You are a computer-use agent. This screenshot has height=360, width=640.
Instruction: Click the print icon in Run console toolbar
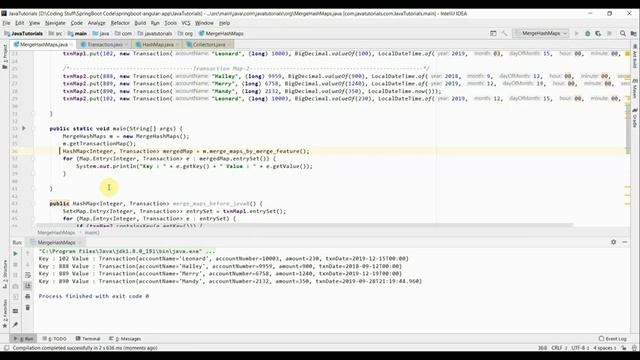tap(28, 296)
